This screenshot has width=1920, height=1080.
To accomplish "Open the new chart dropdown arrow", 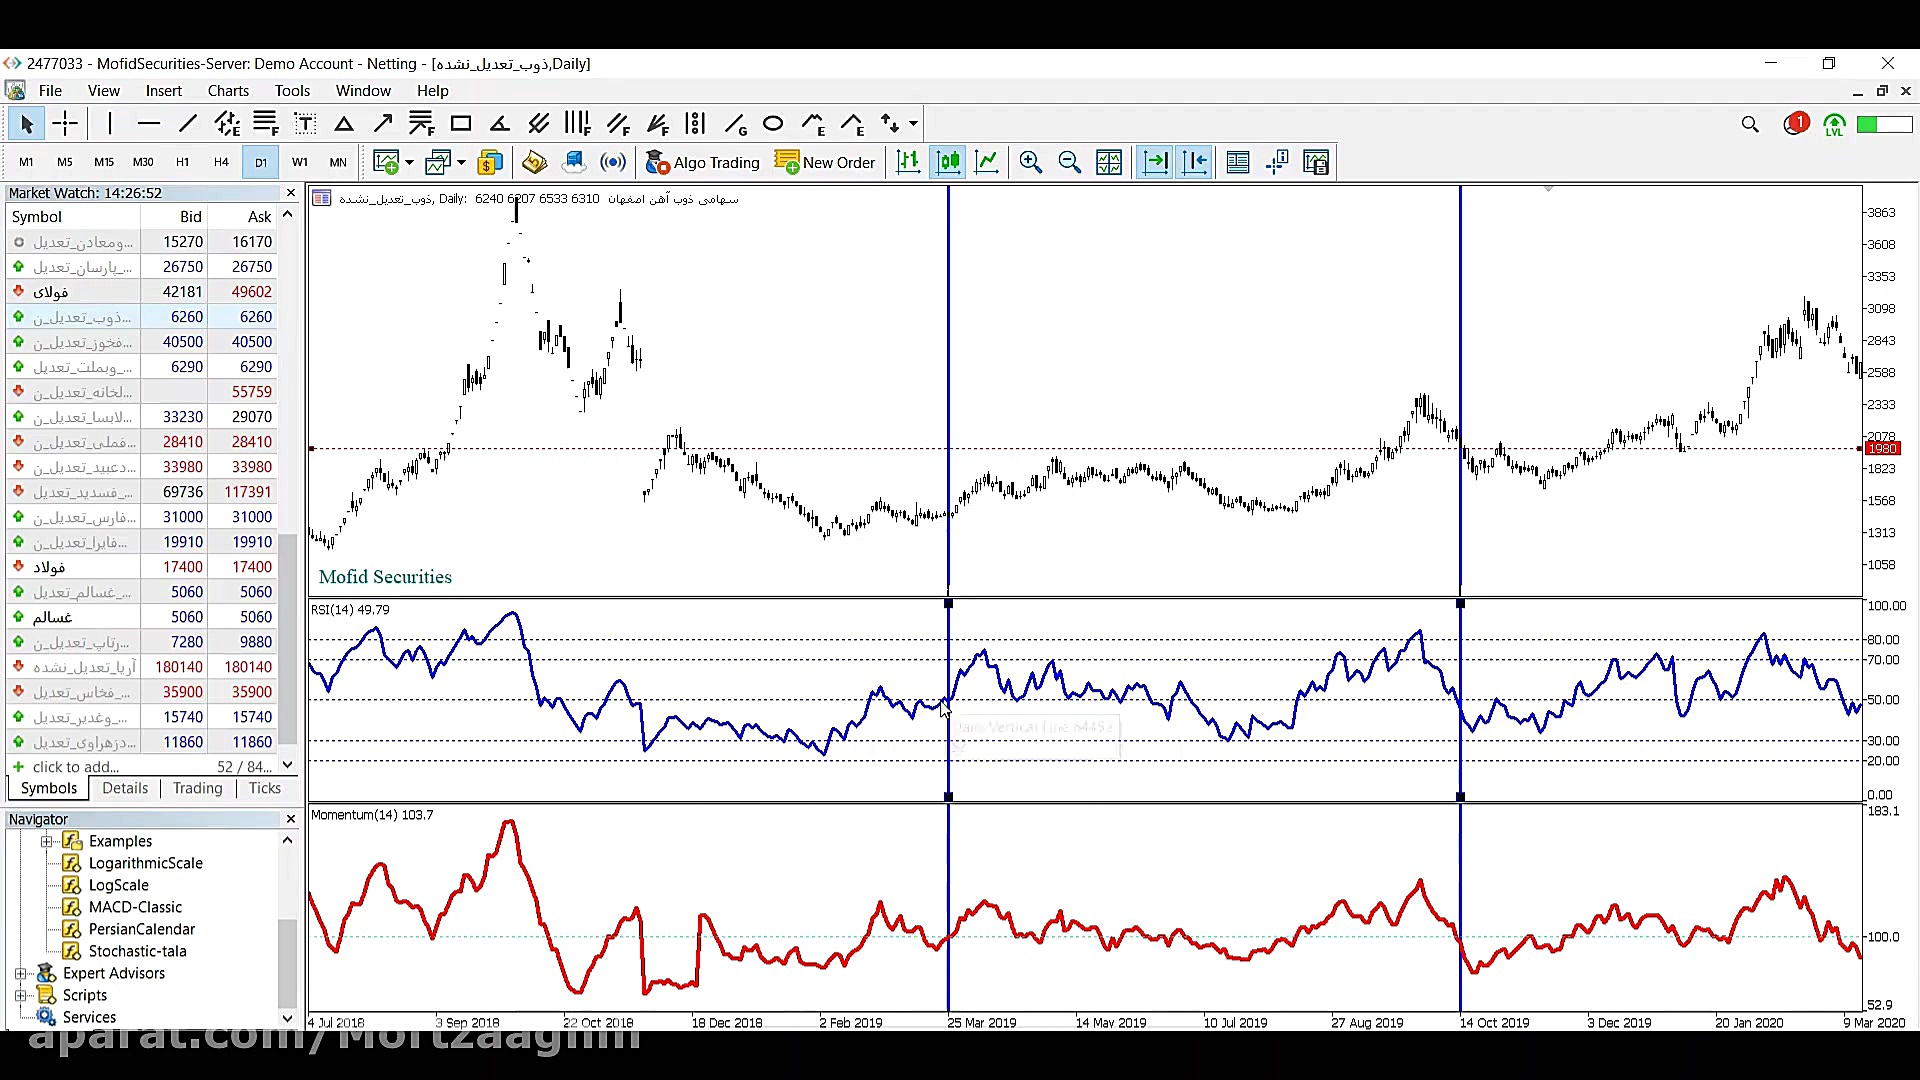I will 409,162.
